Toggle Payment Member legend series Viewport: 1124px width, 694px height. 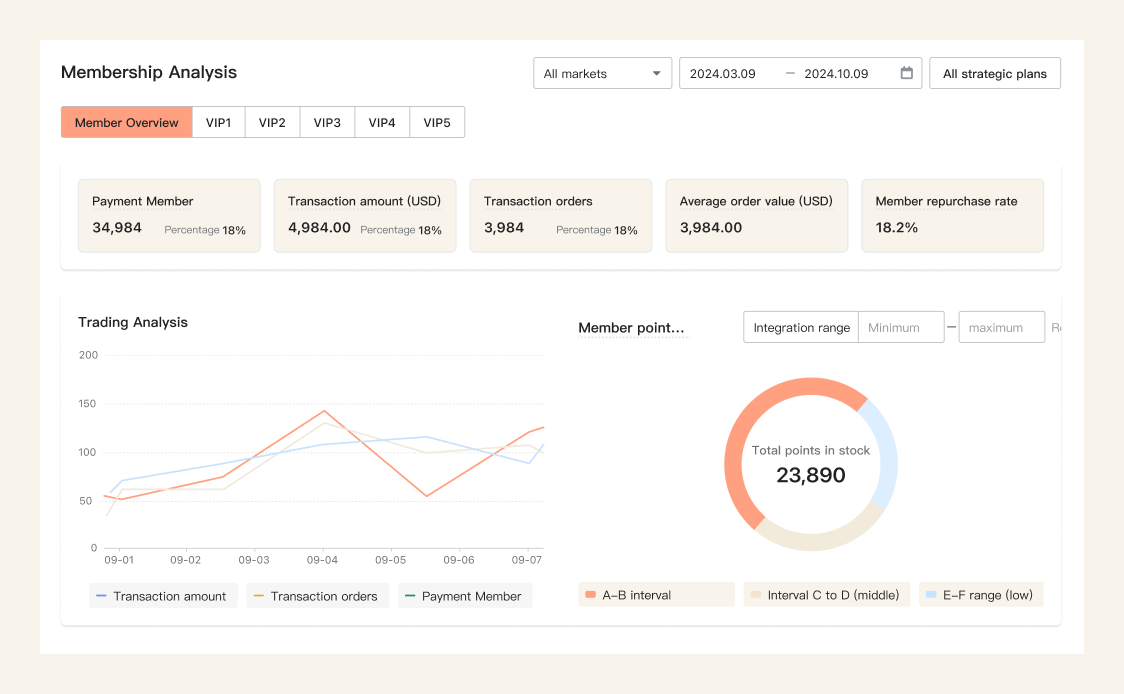click(466, 596)
